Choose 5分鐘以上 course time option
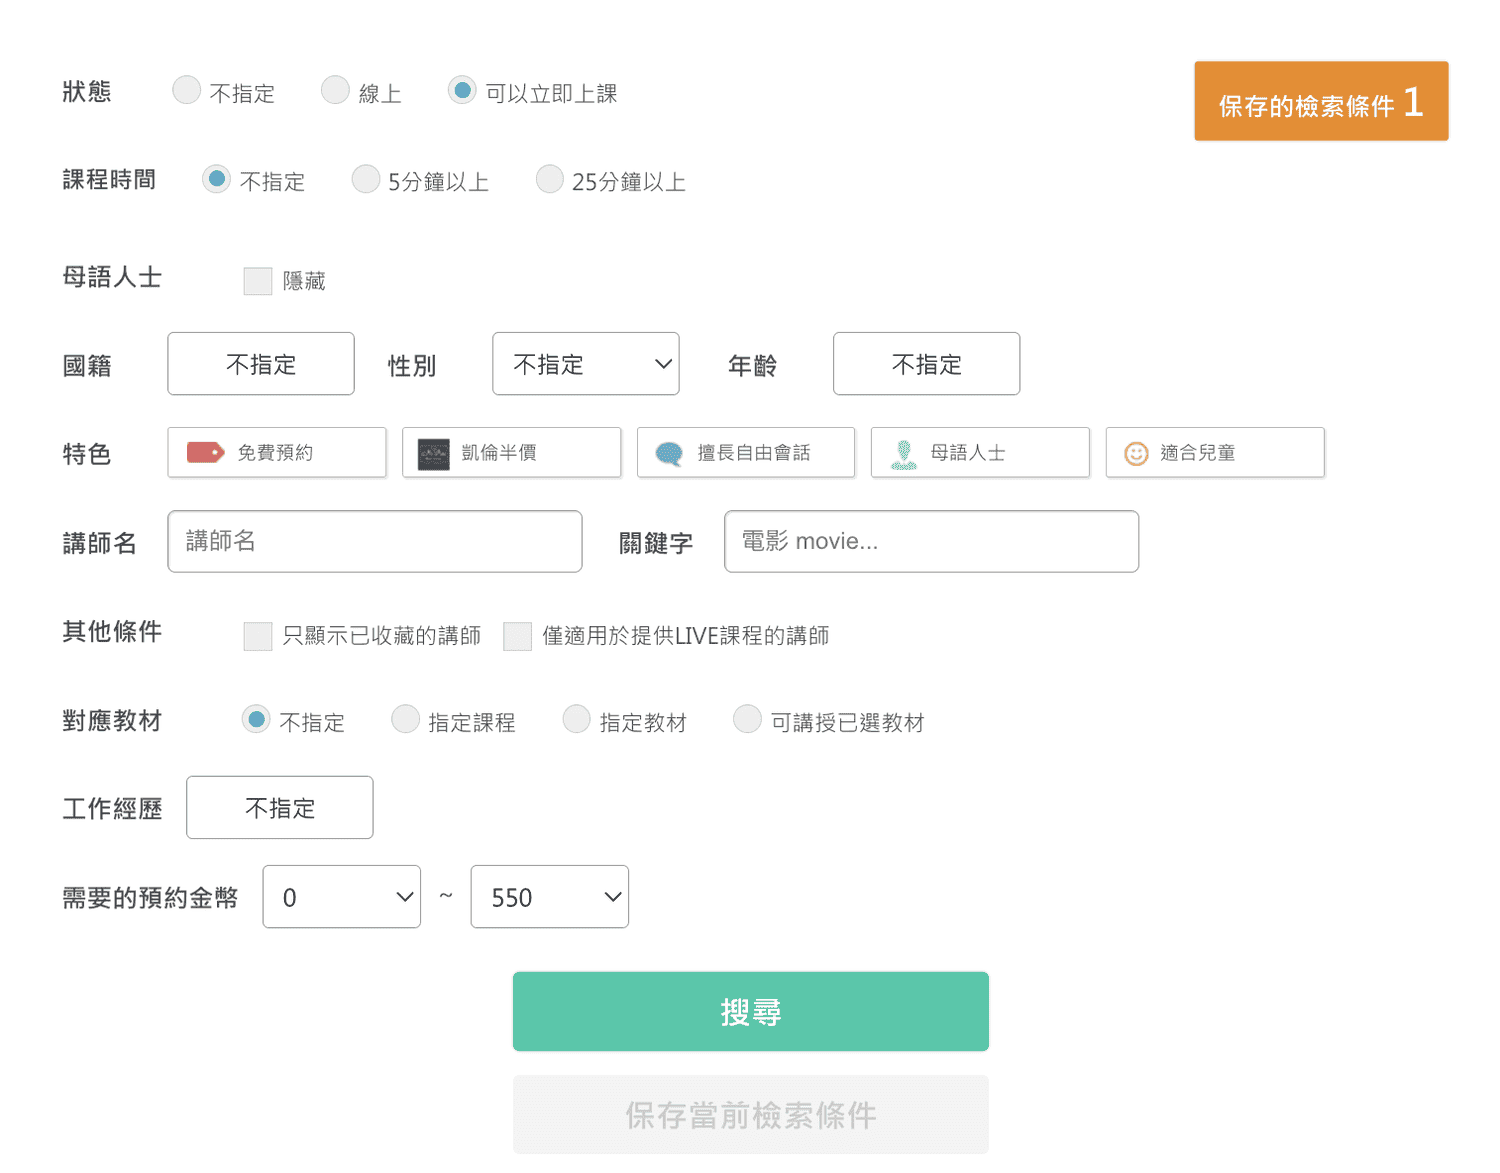This screenshot has height=1173, width=1500. tap(366, 179)
